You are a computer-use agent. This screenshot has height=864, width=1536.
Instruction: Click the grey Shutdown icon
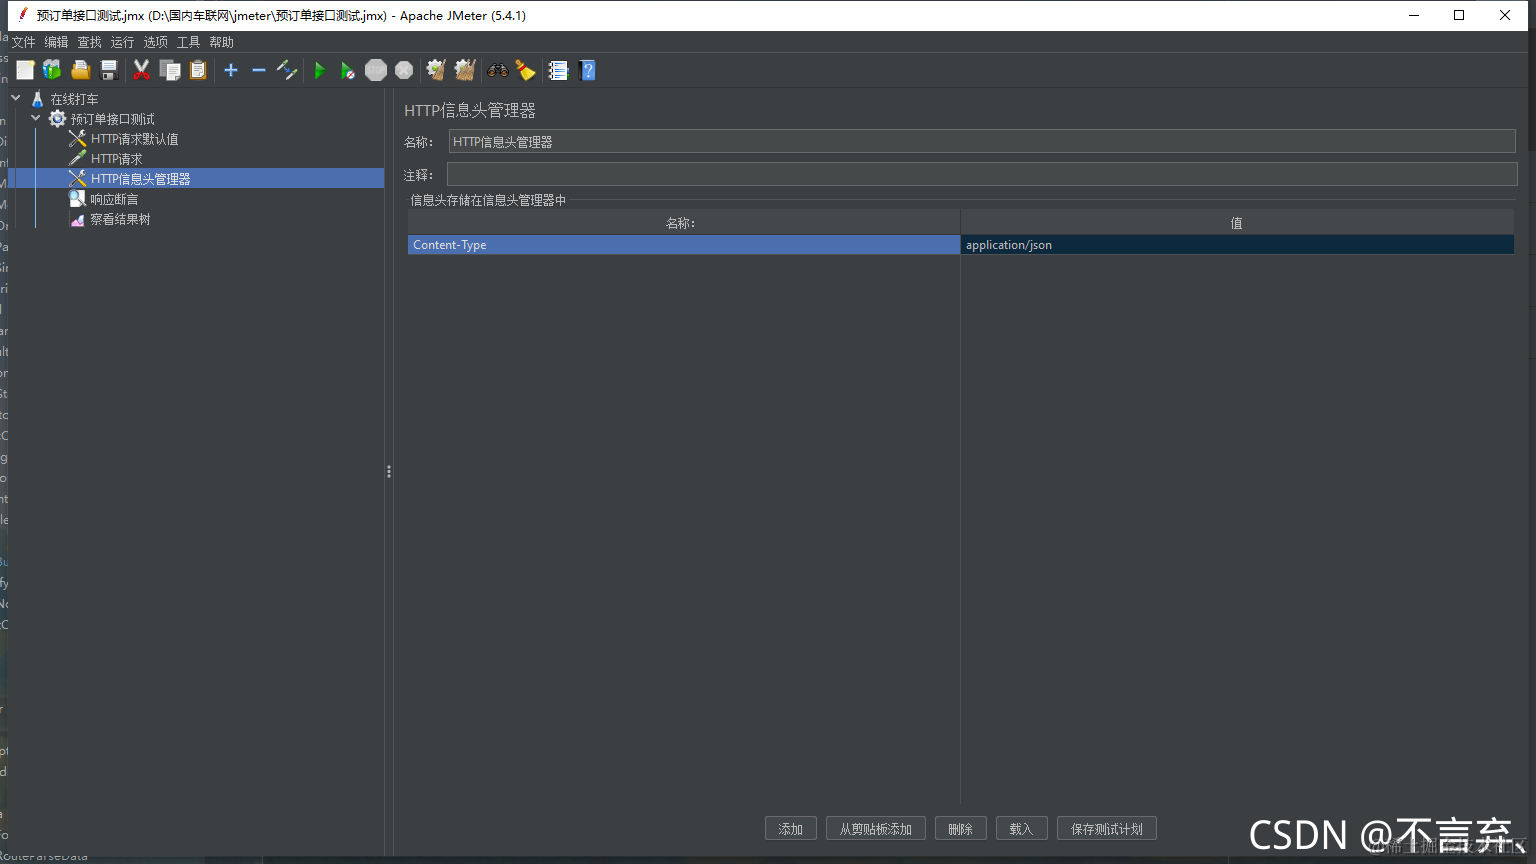point(404,70)
